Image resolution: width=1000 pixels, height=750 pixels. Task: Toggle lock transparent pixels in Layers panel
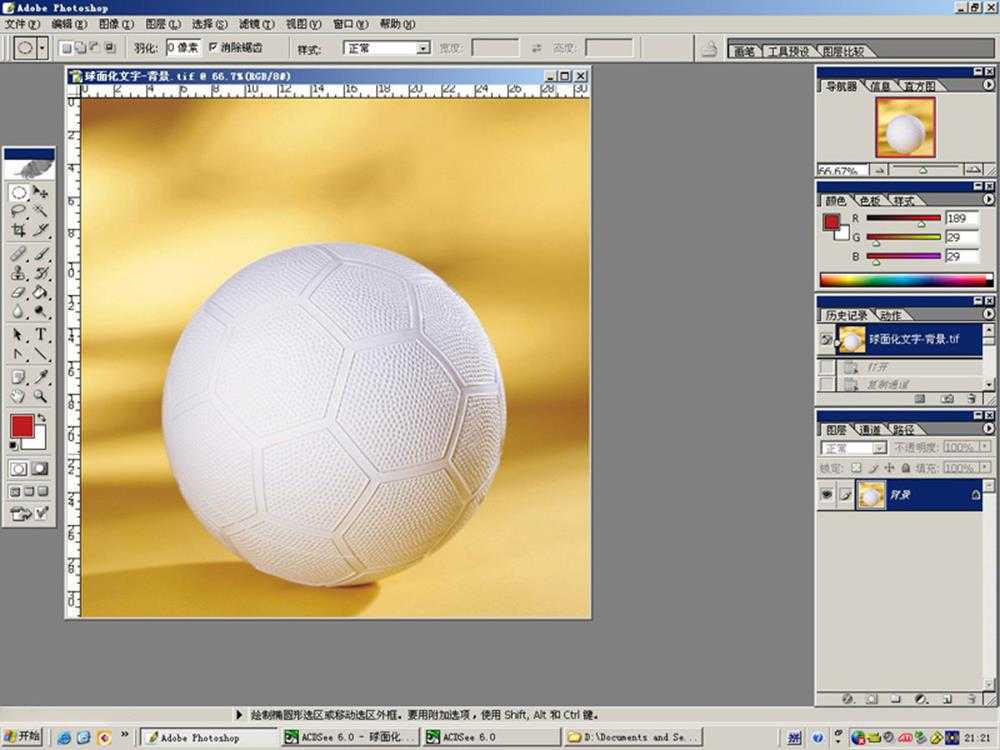856,468
